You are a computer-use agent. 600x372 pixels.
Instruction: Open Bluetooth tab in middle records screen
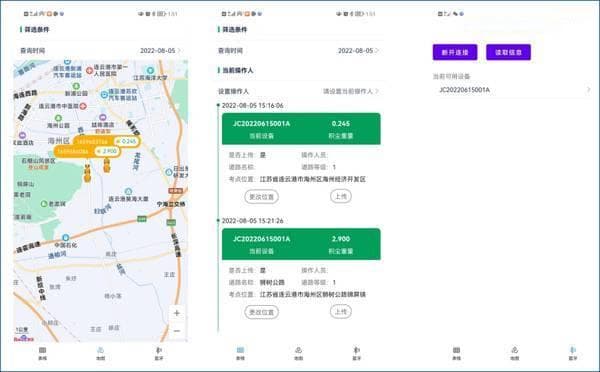point(357,354)
